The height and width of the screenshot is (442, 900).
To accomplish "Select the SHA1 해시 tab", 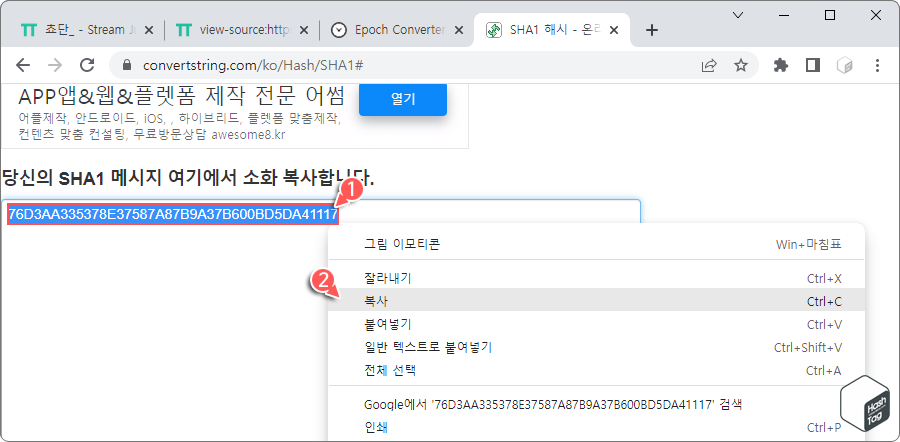I will 552,30.
